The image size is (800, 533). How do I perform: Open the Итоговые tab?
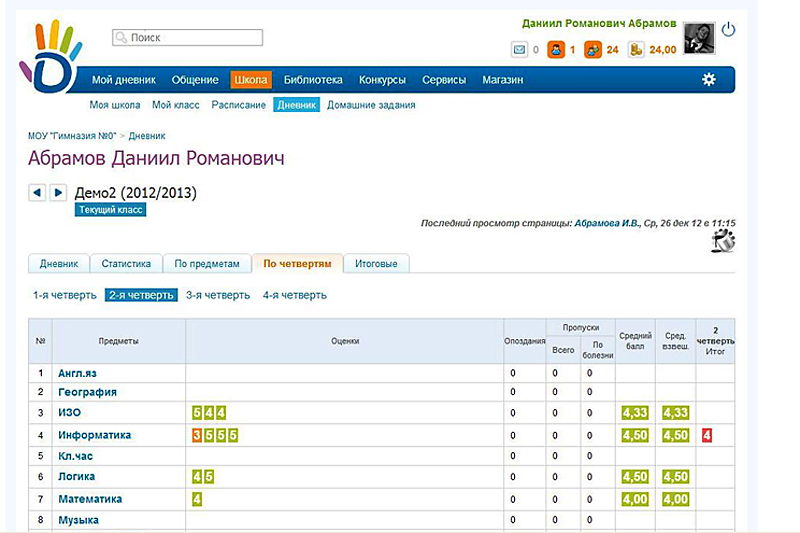point(377,264)
